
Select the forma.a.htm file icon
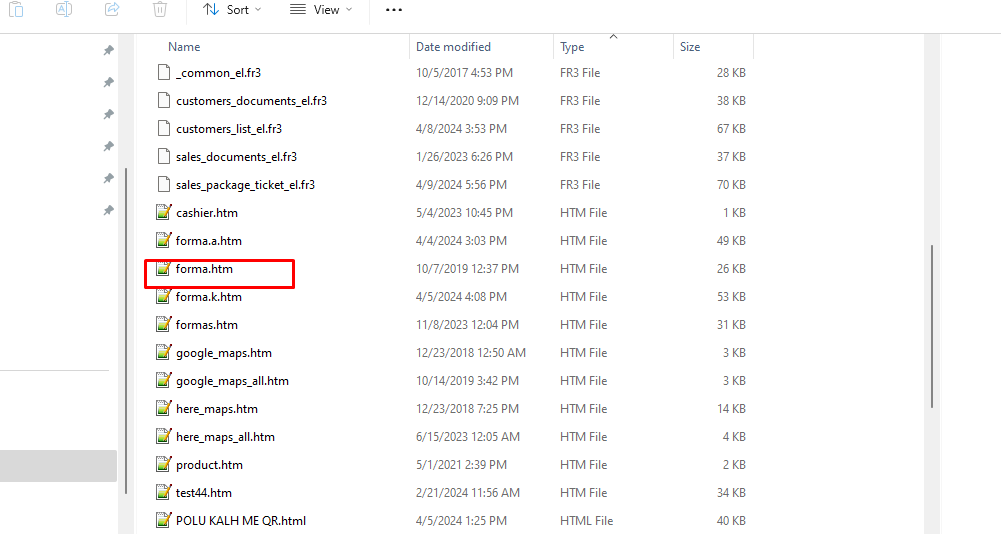click(163, 240)
